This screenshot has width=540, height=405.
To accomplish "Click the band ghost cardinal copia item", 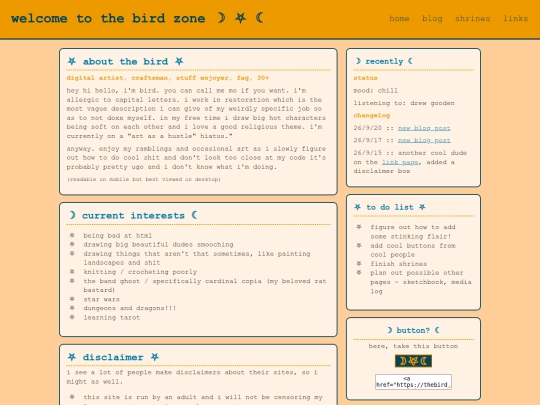I will 205,285.
